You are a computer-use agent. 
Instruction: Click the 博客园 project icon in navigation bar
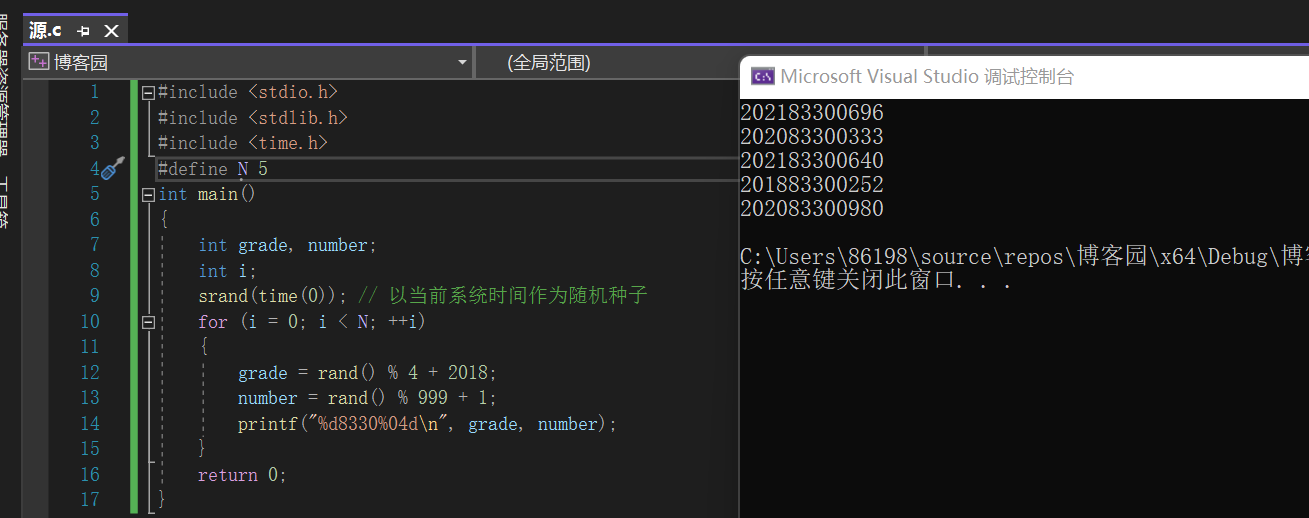pos(39,62)
